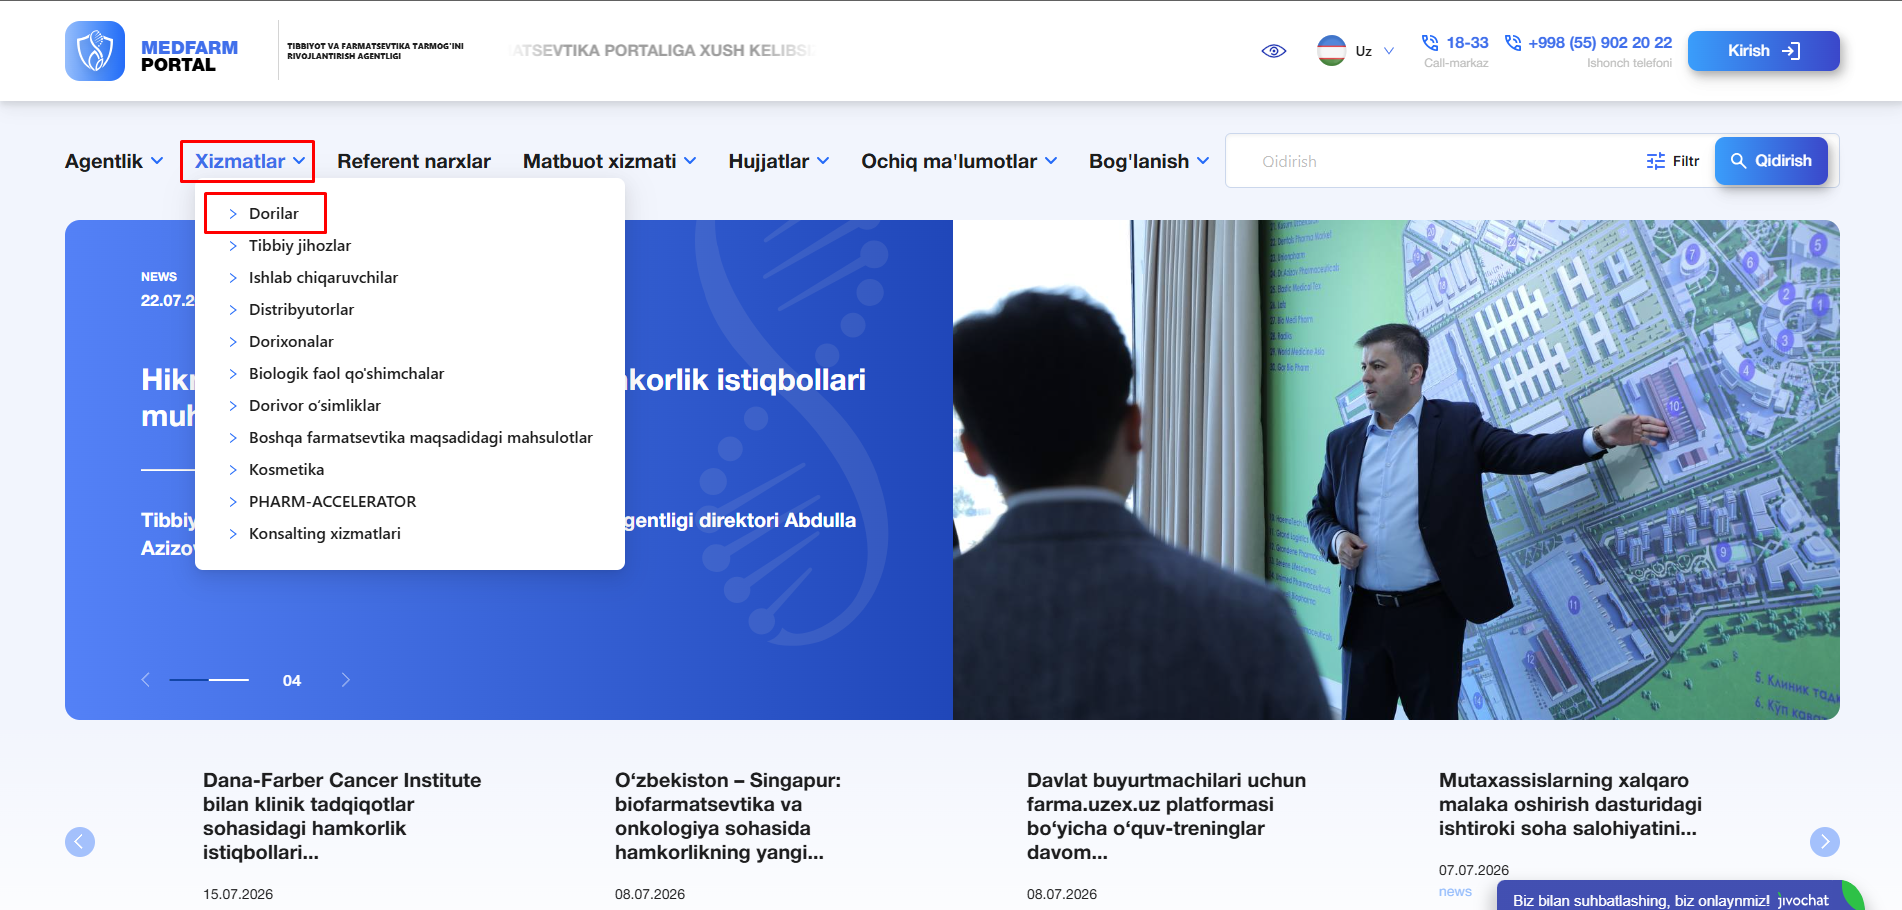Click the Kirish login button
The width and height of the screenshot is (1902, 910).
click(1763, 51)
